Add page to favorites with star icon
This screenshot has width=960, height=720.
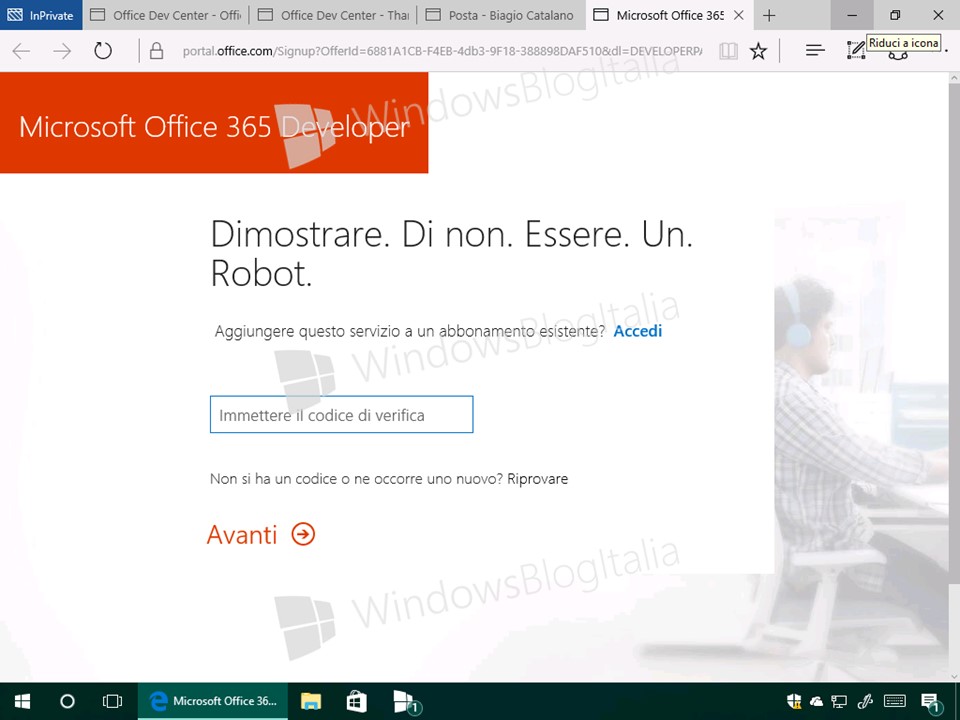tap(758, 51)
